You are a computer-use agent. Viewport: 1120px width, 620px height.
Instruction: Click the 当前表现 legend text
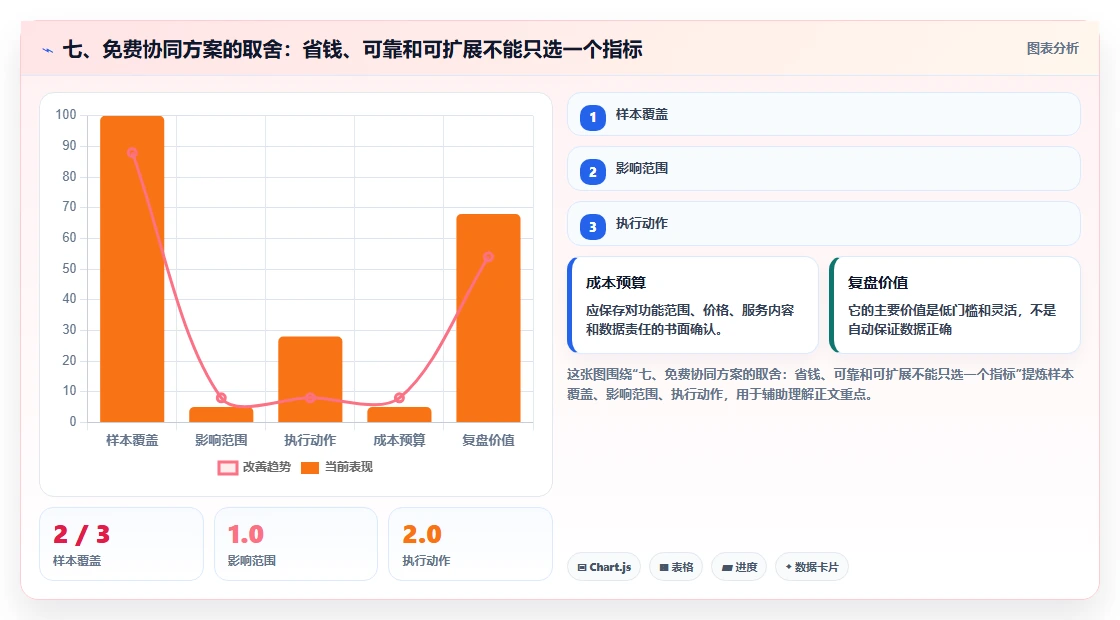coord(349,467)
